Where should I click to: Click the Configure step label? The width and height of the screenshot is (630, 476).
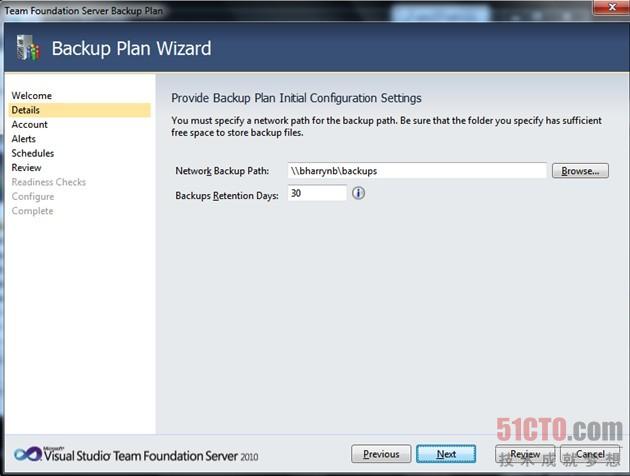[x=33, y=197]
